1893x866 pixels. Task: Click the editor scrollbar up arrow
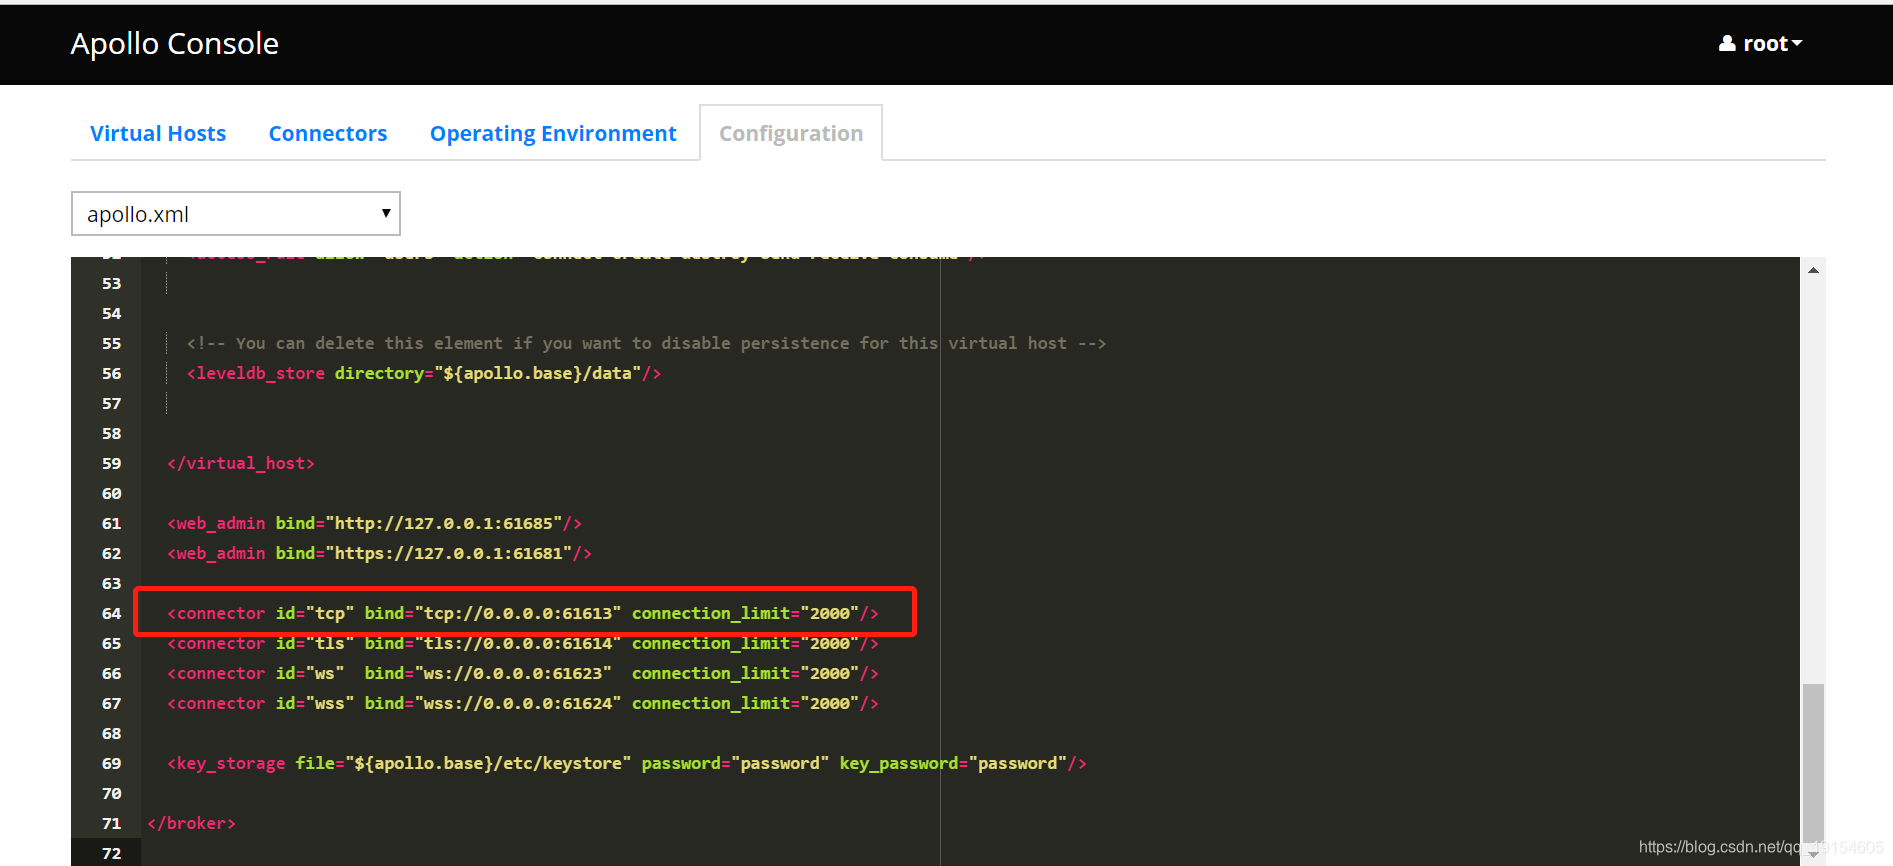pos(1813,270)
